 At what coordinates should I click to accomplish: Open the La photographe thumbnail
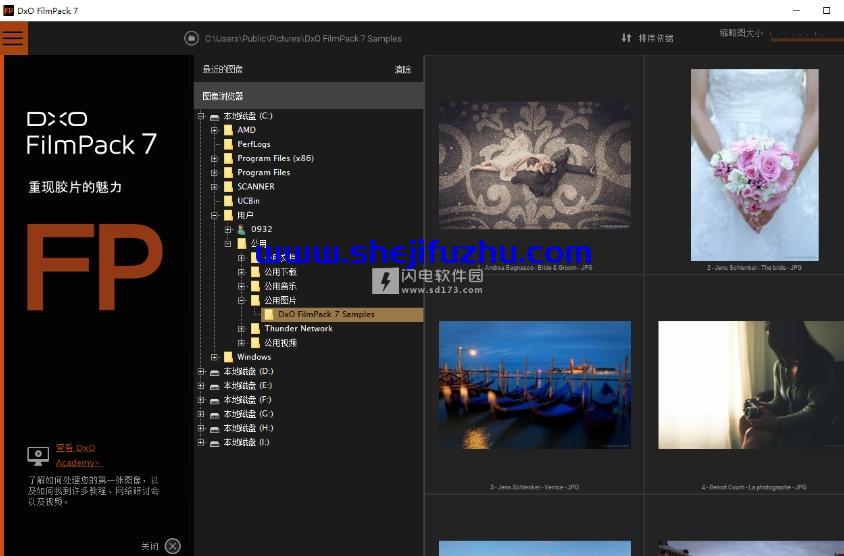pos(751,385)
